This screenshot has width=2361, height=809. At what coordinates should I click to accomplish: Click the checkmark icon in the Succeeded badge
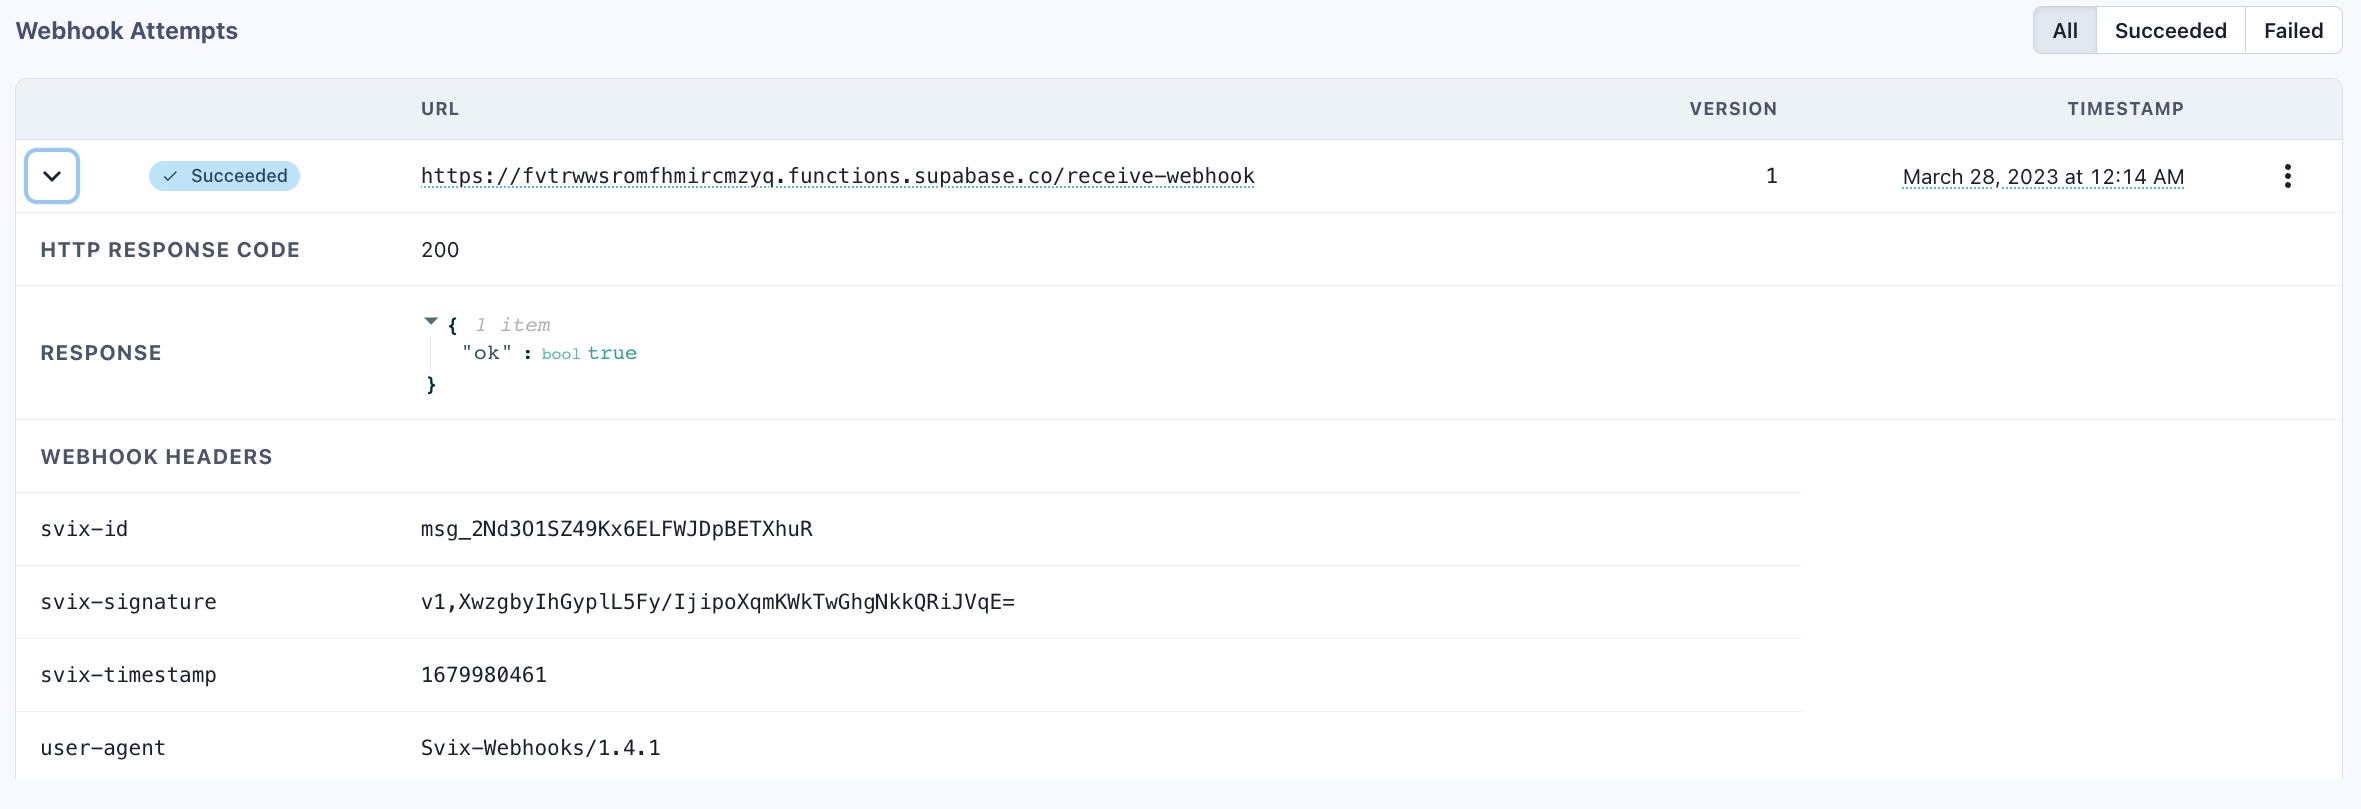pyautogui.click(x=171, y=176)
